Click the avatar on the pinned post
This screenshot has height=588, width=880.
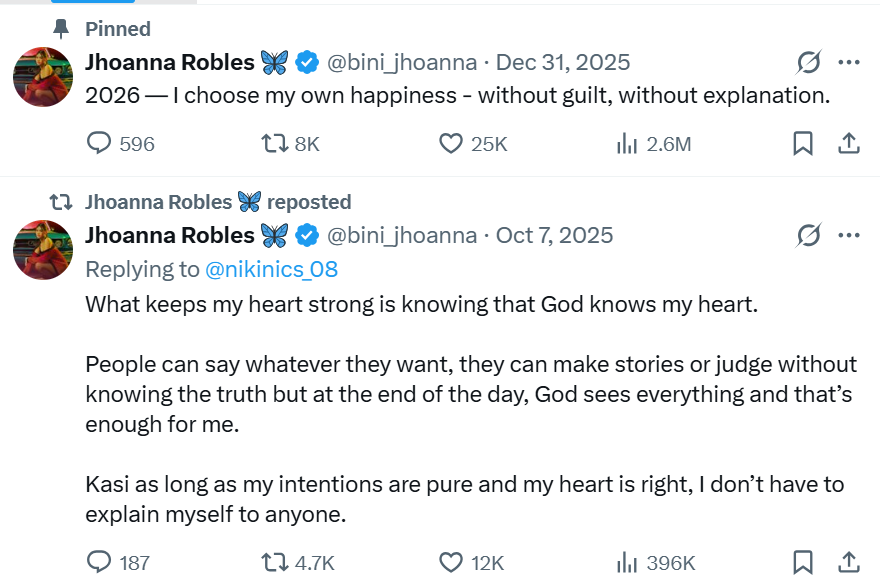click(x=43, y=76)
